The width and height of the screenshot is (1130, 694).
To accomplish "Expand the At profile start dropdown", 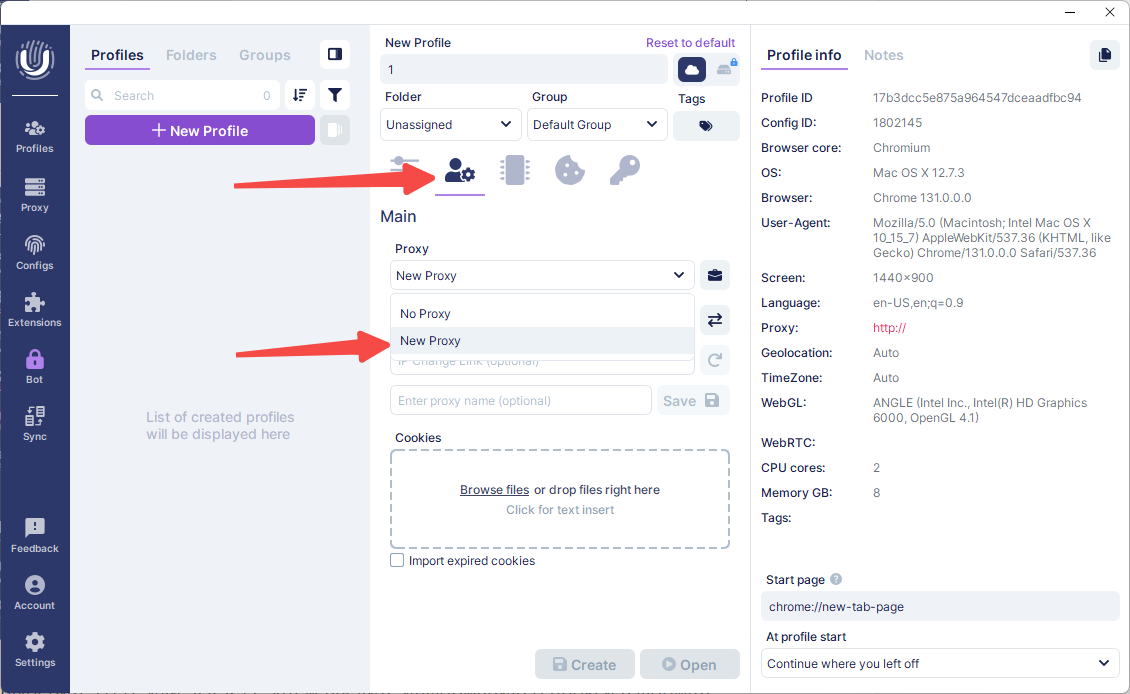I will pos(939,663).
